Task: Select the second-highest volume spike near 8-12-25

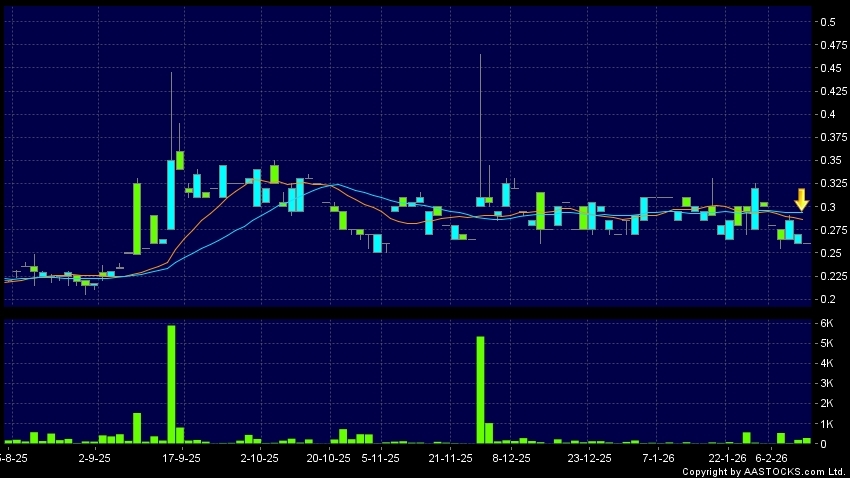Action: (480, 389)
